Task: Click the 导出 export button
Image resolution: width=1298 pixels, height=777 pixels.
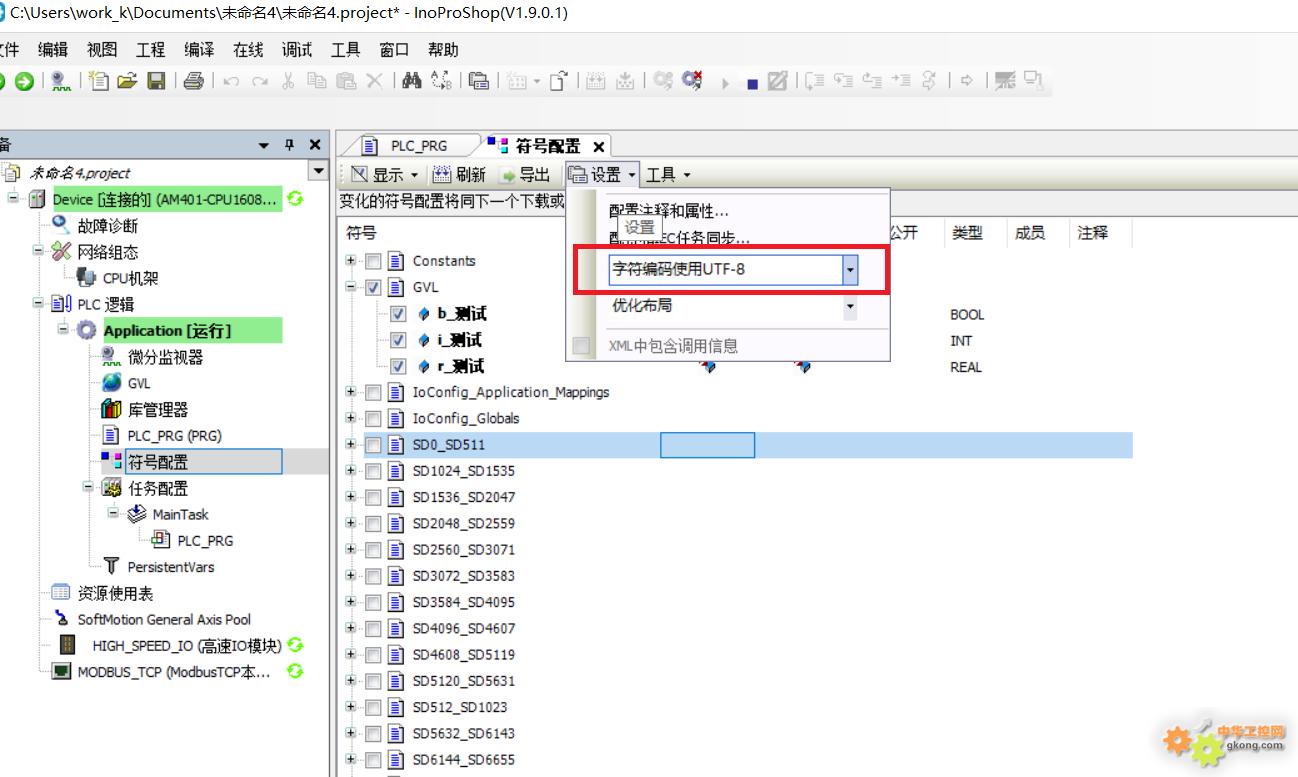Action: 525,175
